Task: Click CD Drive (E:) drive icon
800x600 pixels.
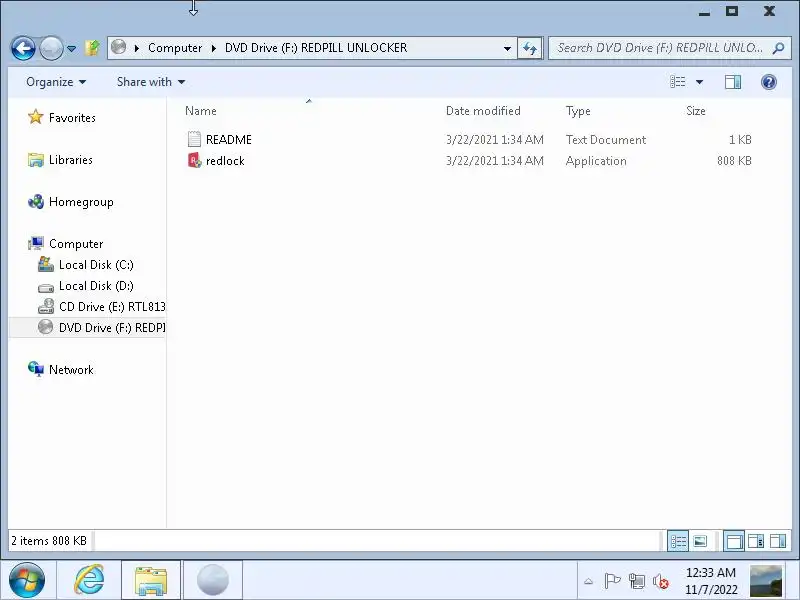Action: tap(45, 306)
